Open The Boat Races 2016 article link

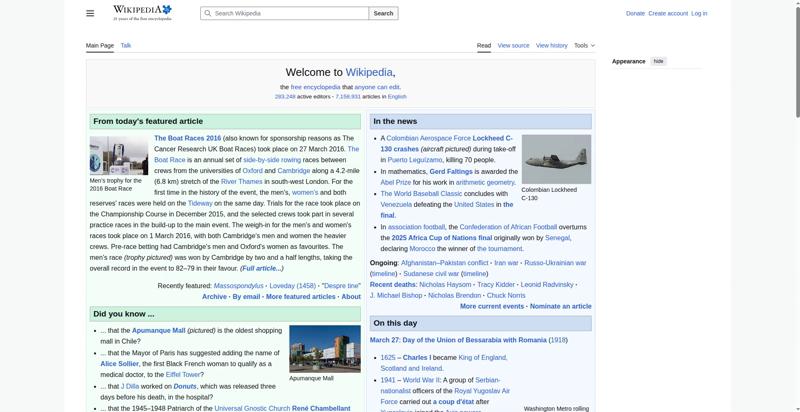(x=187, y=138)
